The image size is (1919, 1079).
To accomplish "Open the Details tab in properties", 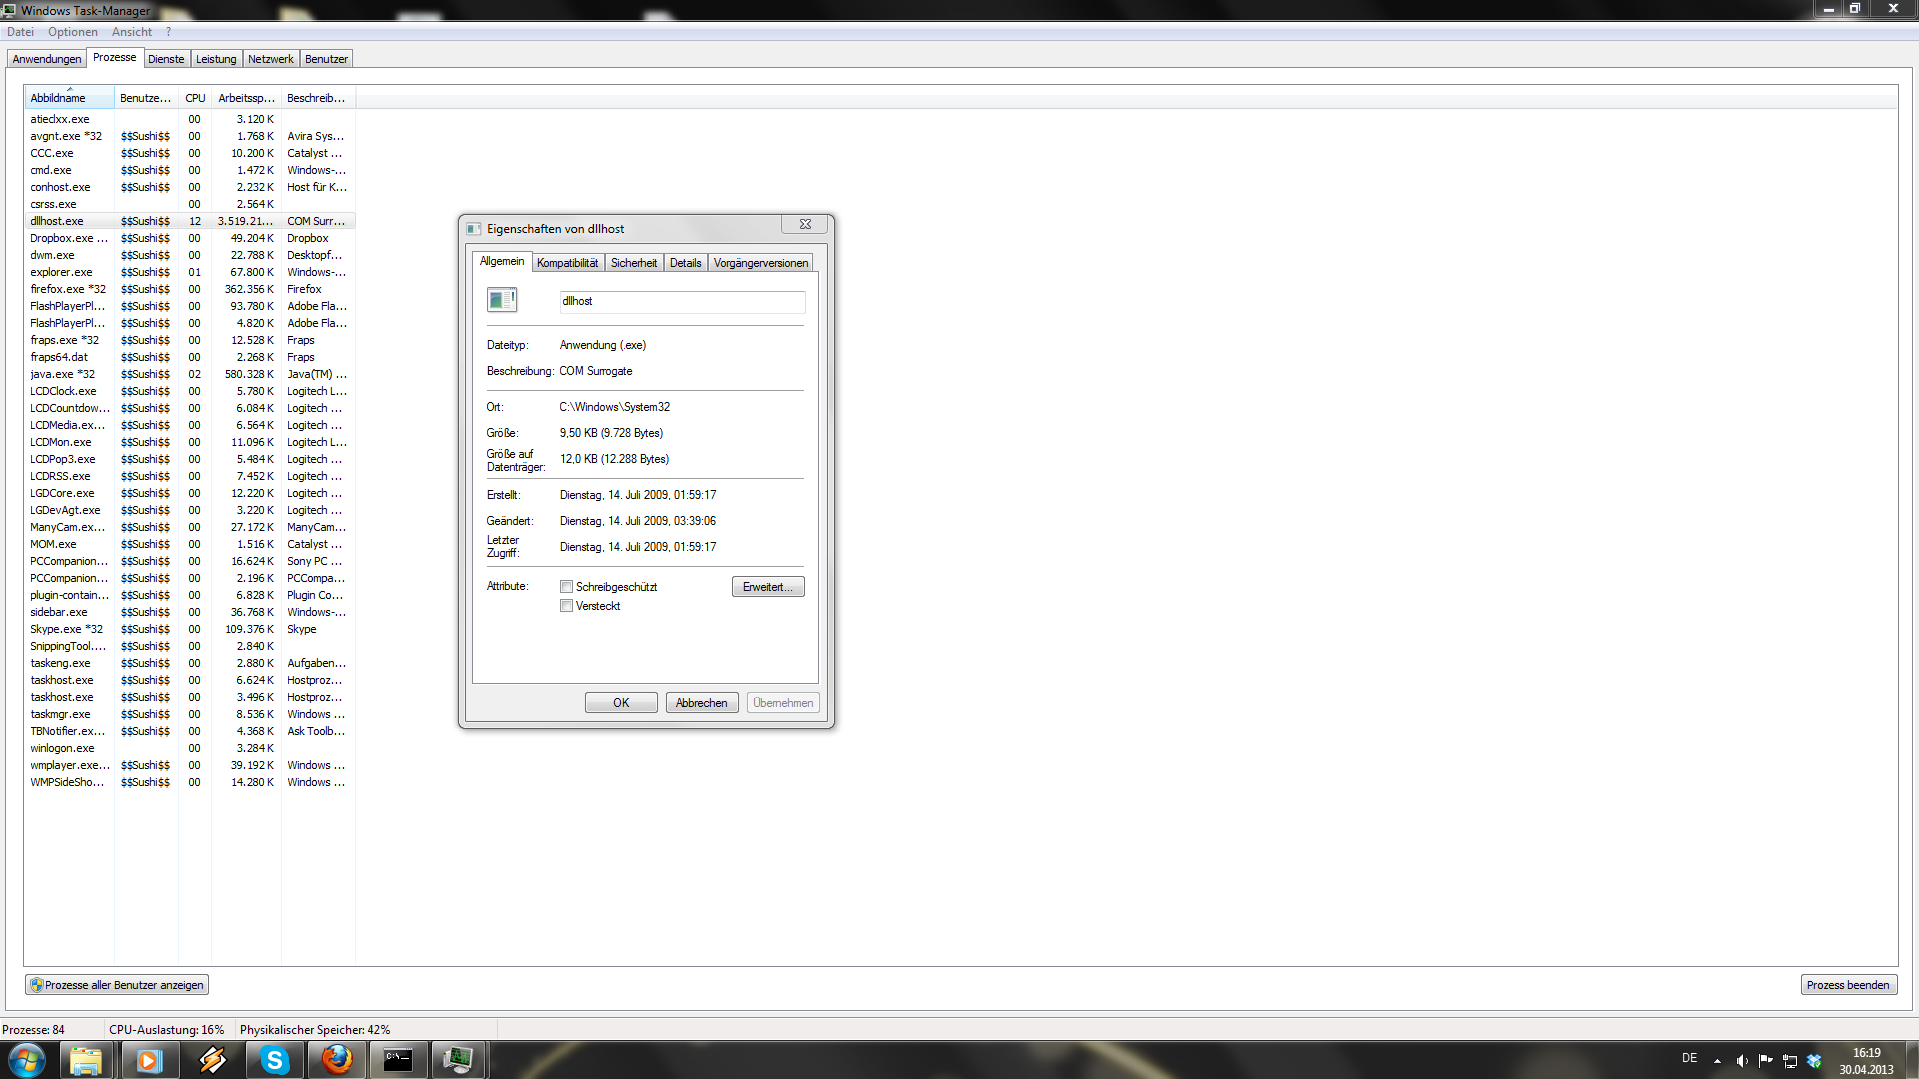I will pos(685,263).
